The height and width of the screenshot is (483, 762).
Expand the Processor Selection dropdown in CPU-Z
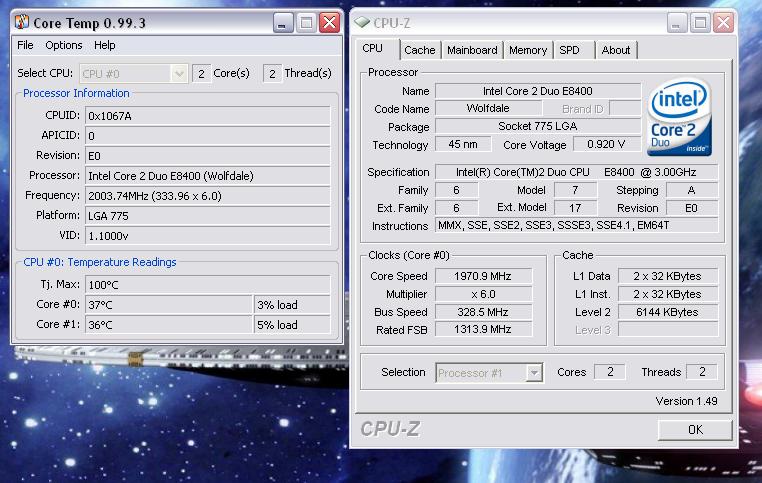pos(534,373)
